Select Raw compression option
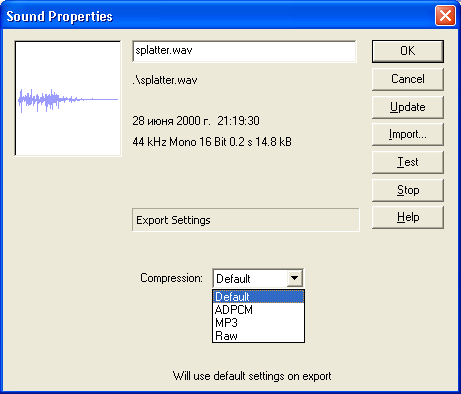 tap(259, 336)
